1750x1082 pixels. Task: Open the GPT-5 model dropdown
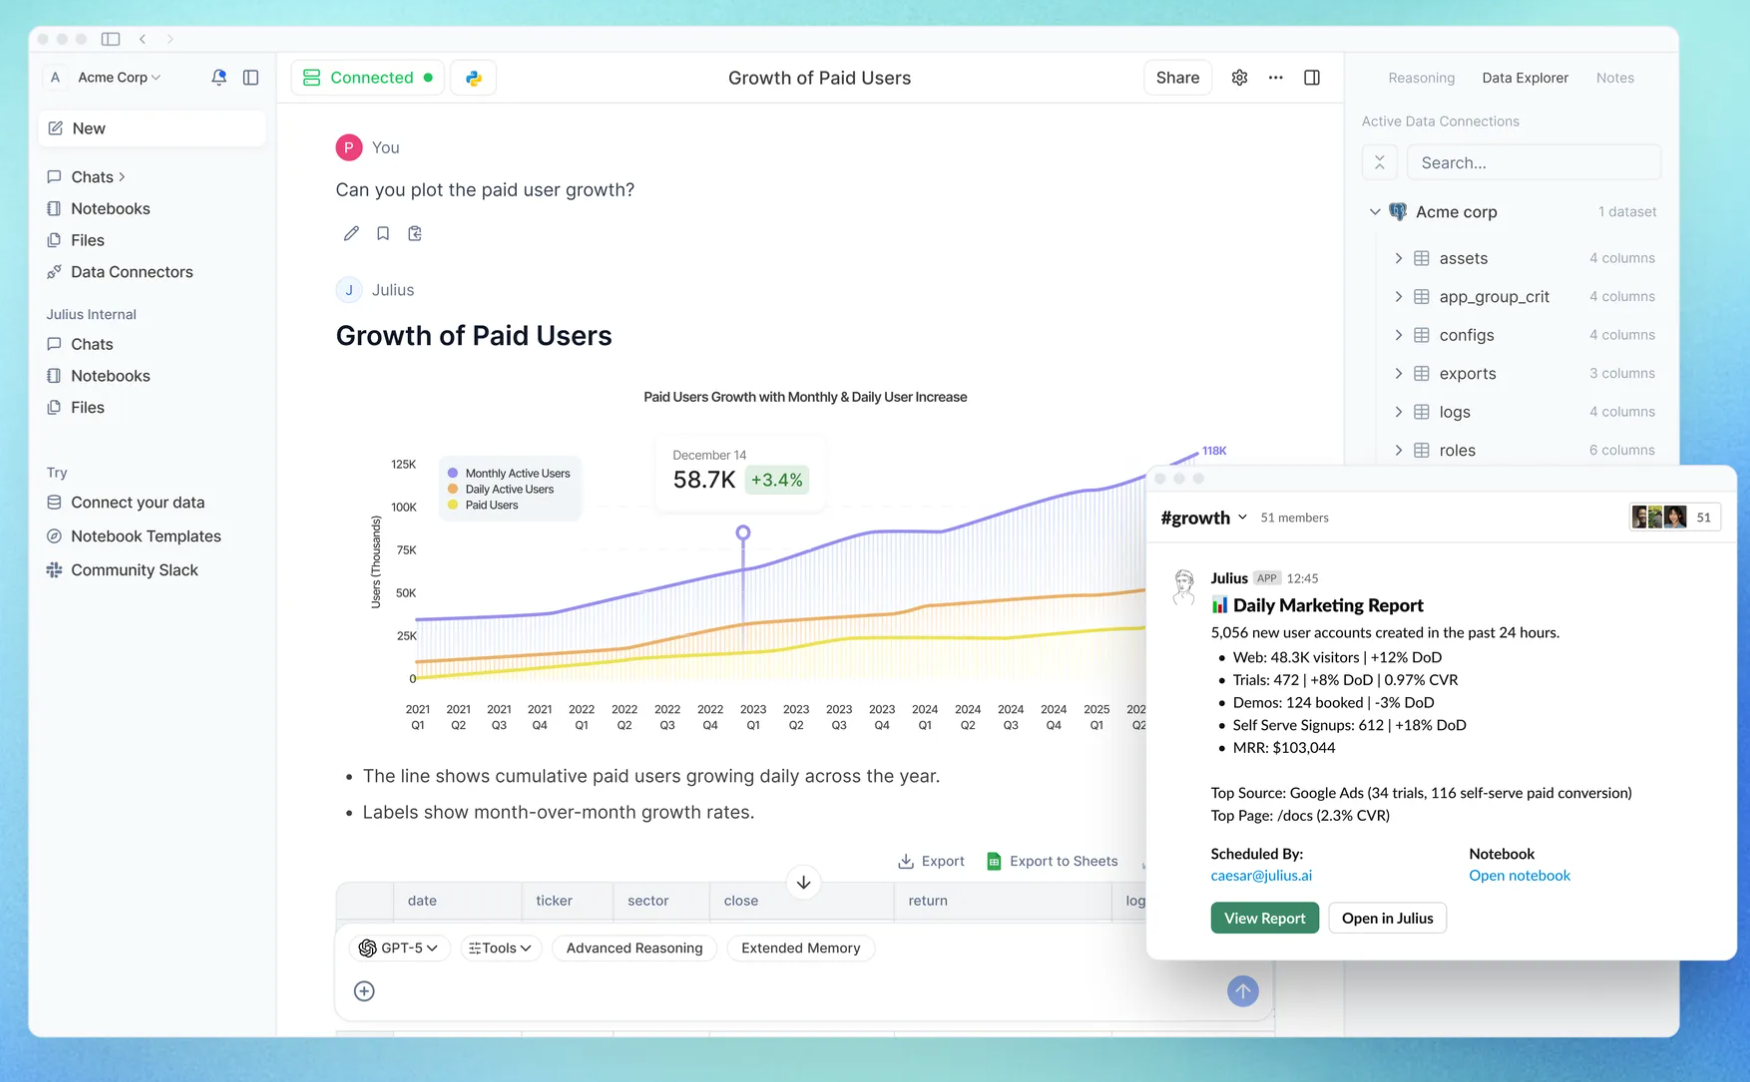coord(399,948)
